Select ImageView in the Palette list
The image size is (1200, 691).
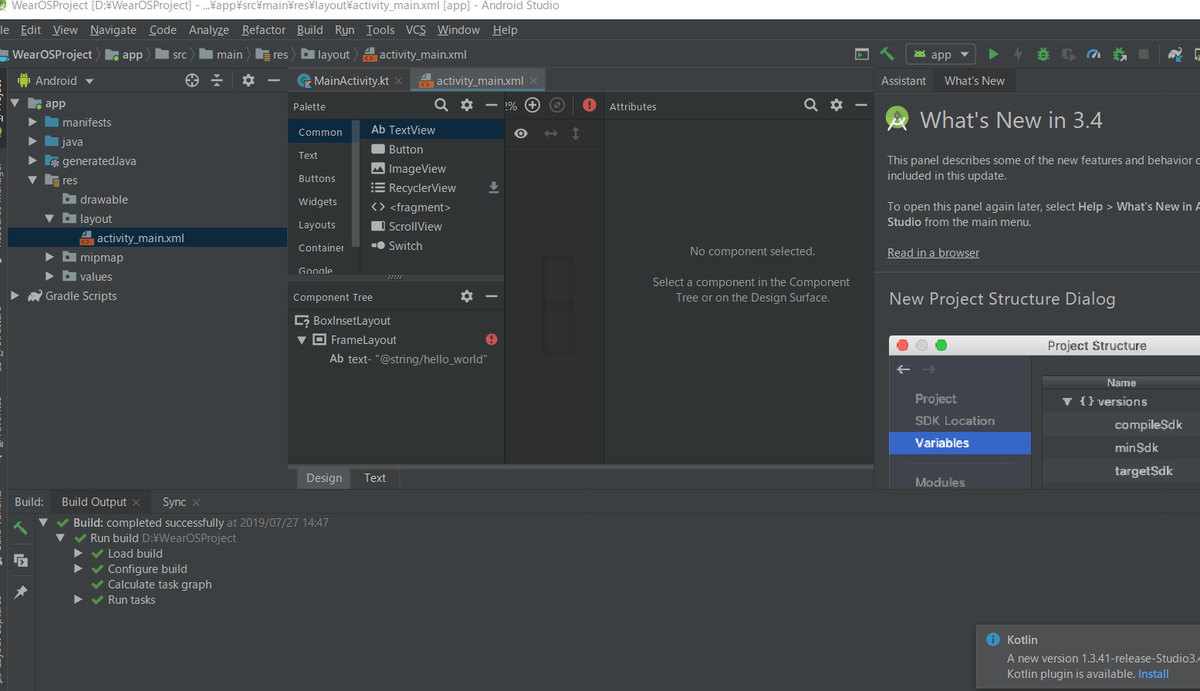(417, 169)
